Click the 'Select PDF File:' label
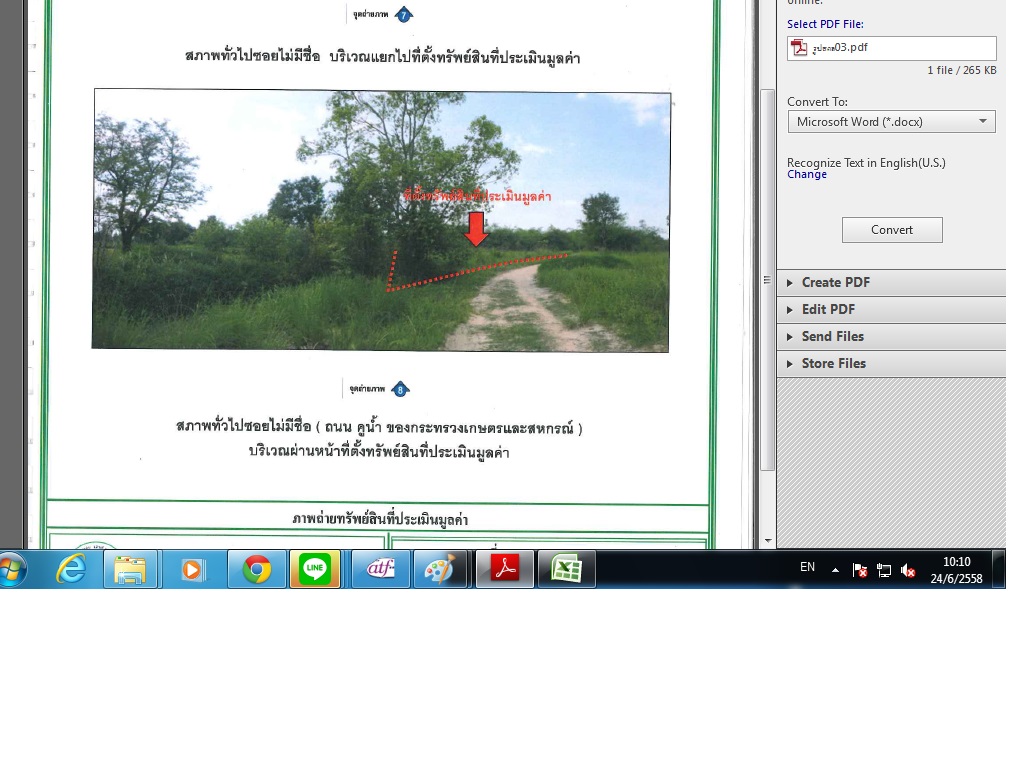The height and width of the screenshot is (768, 1024). click(x=825, y=24)
